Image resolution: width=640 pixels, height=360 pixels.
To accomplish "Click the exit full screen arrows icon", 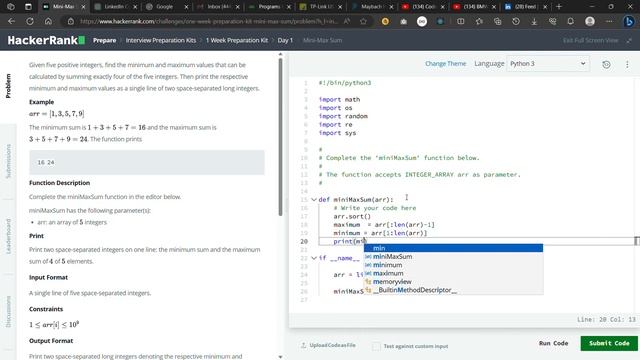I will pos(629,40).
